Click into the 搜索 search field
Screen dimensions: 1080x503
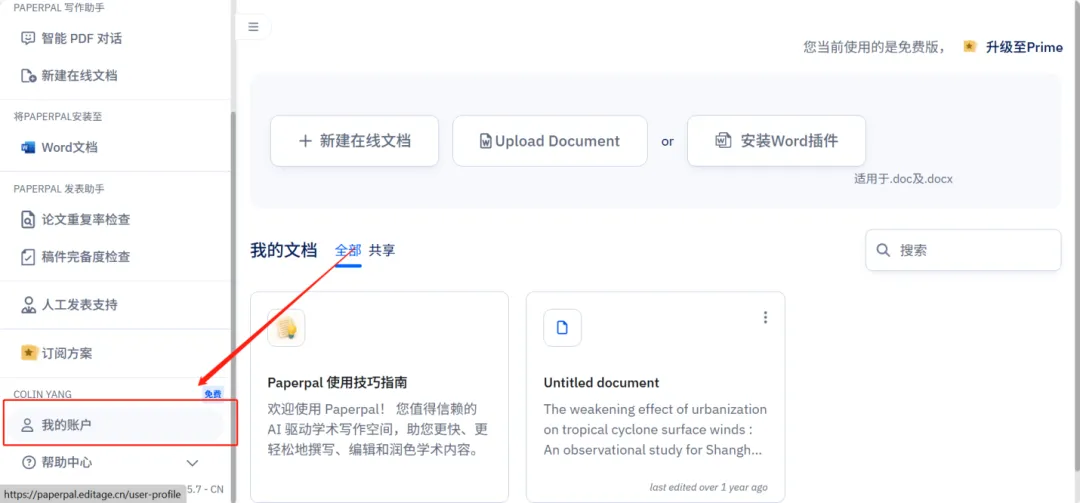[963, 250]
